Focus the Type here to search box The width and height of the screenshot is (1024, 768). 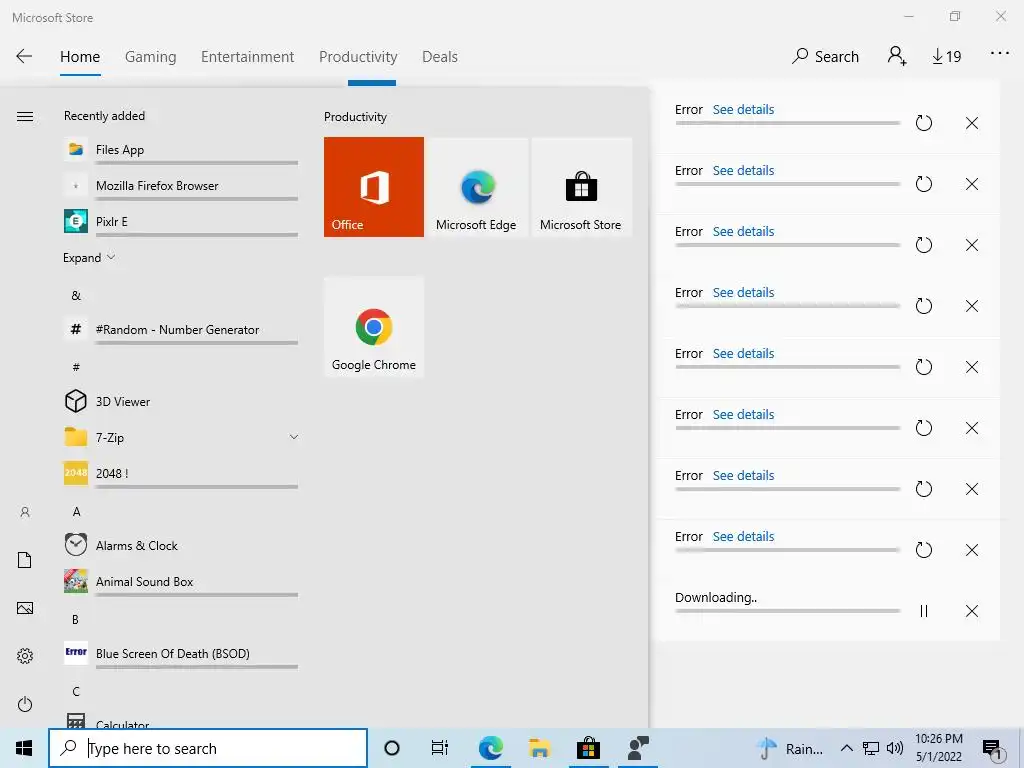(x=208, y=748)
